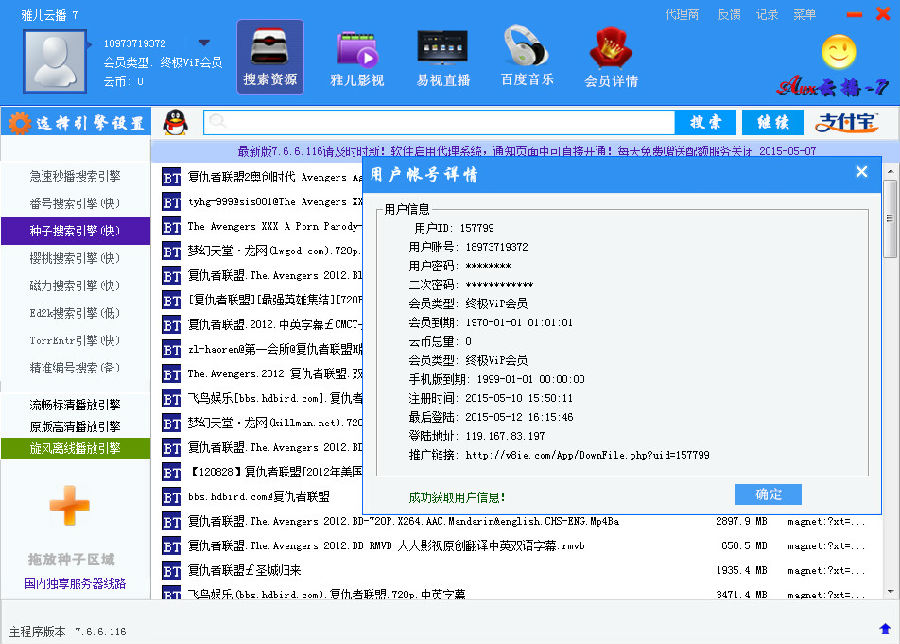The width and height of the screenshot is (900, 644).
Task: Click scroll-up arrow of results list
Action: pyautogui.click(x=890, y=171)
